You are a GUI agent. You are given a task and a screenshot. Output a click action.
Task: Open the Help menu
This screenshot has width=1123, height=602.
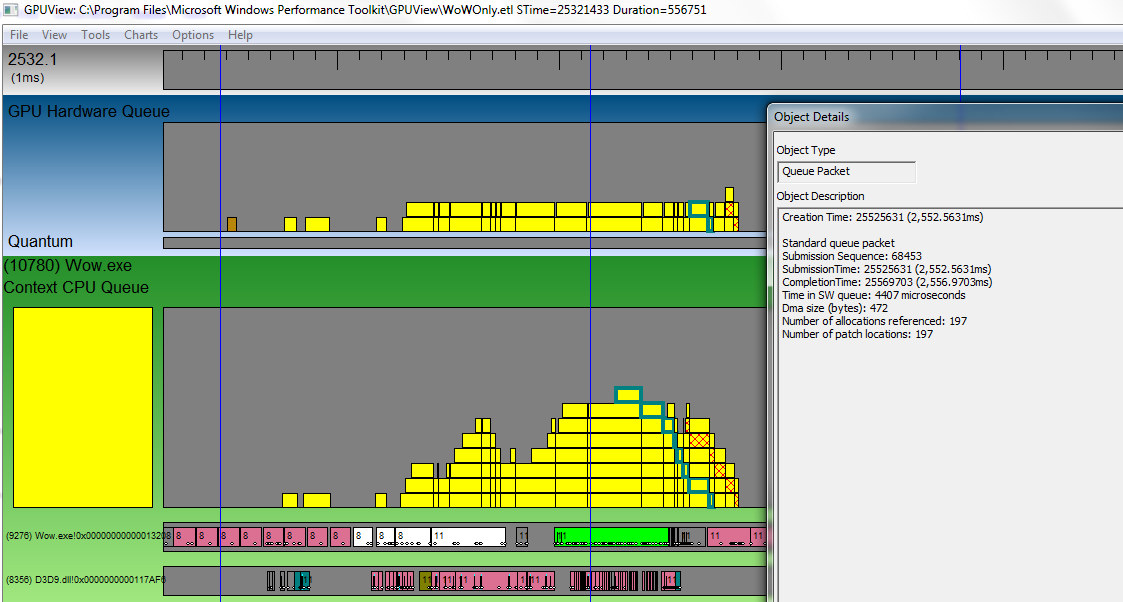point(240,35)
